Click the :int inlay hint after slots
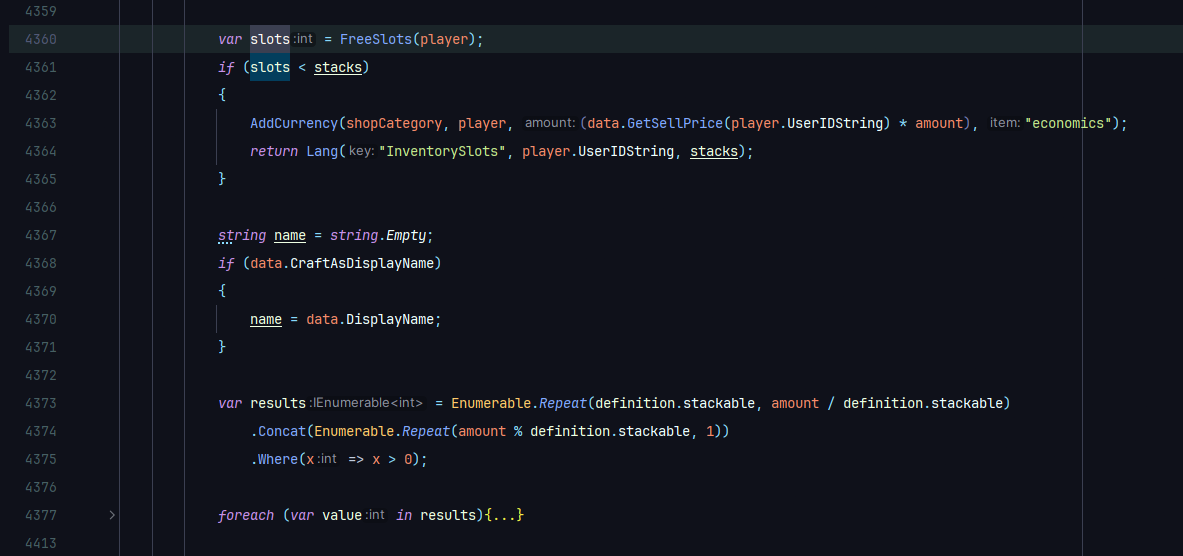The height and width of the screenshot is (556, 1183). [303, 39]
